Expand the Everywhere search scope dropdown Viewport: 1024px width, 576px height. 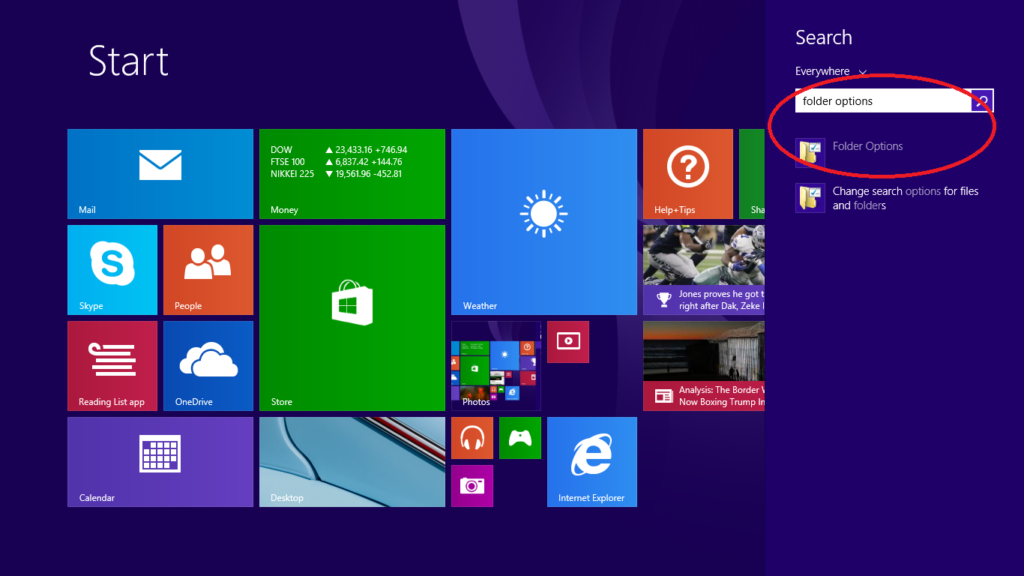tap(831, 71)
